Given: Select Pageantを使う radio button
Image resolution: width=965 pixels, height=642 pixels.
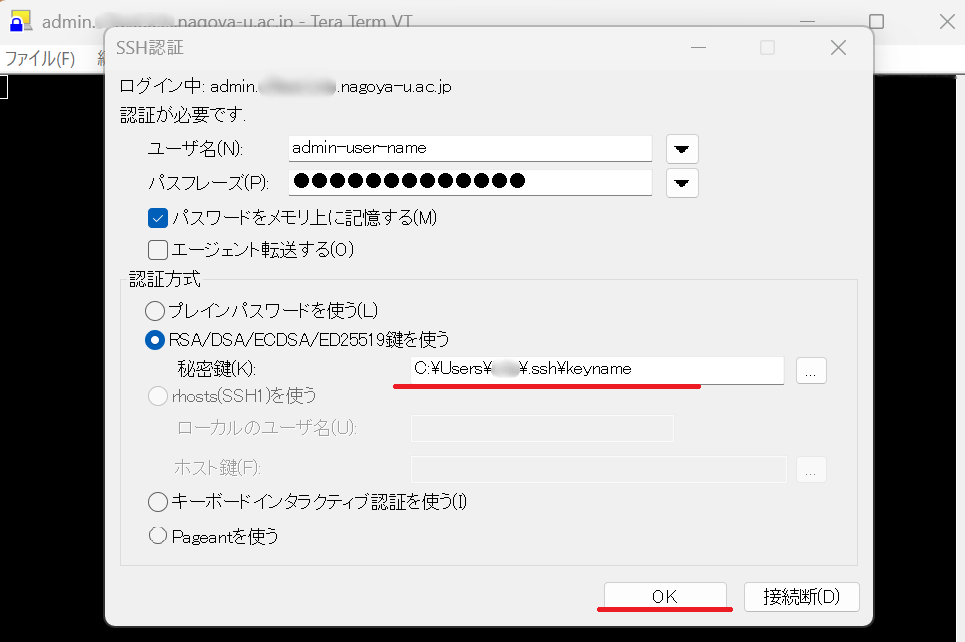Looking at the screenshot, I should coord(158,536).
